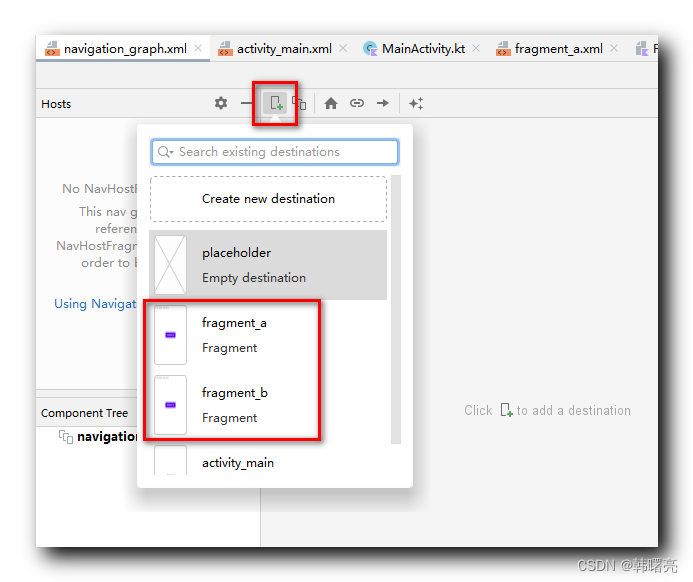The image size is (693, 582).
Task: Click the New Destination toolbar icon
Action: [x=276, y=103]
